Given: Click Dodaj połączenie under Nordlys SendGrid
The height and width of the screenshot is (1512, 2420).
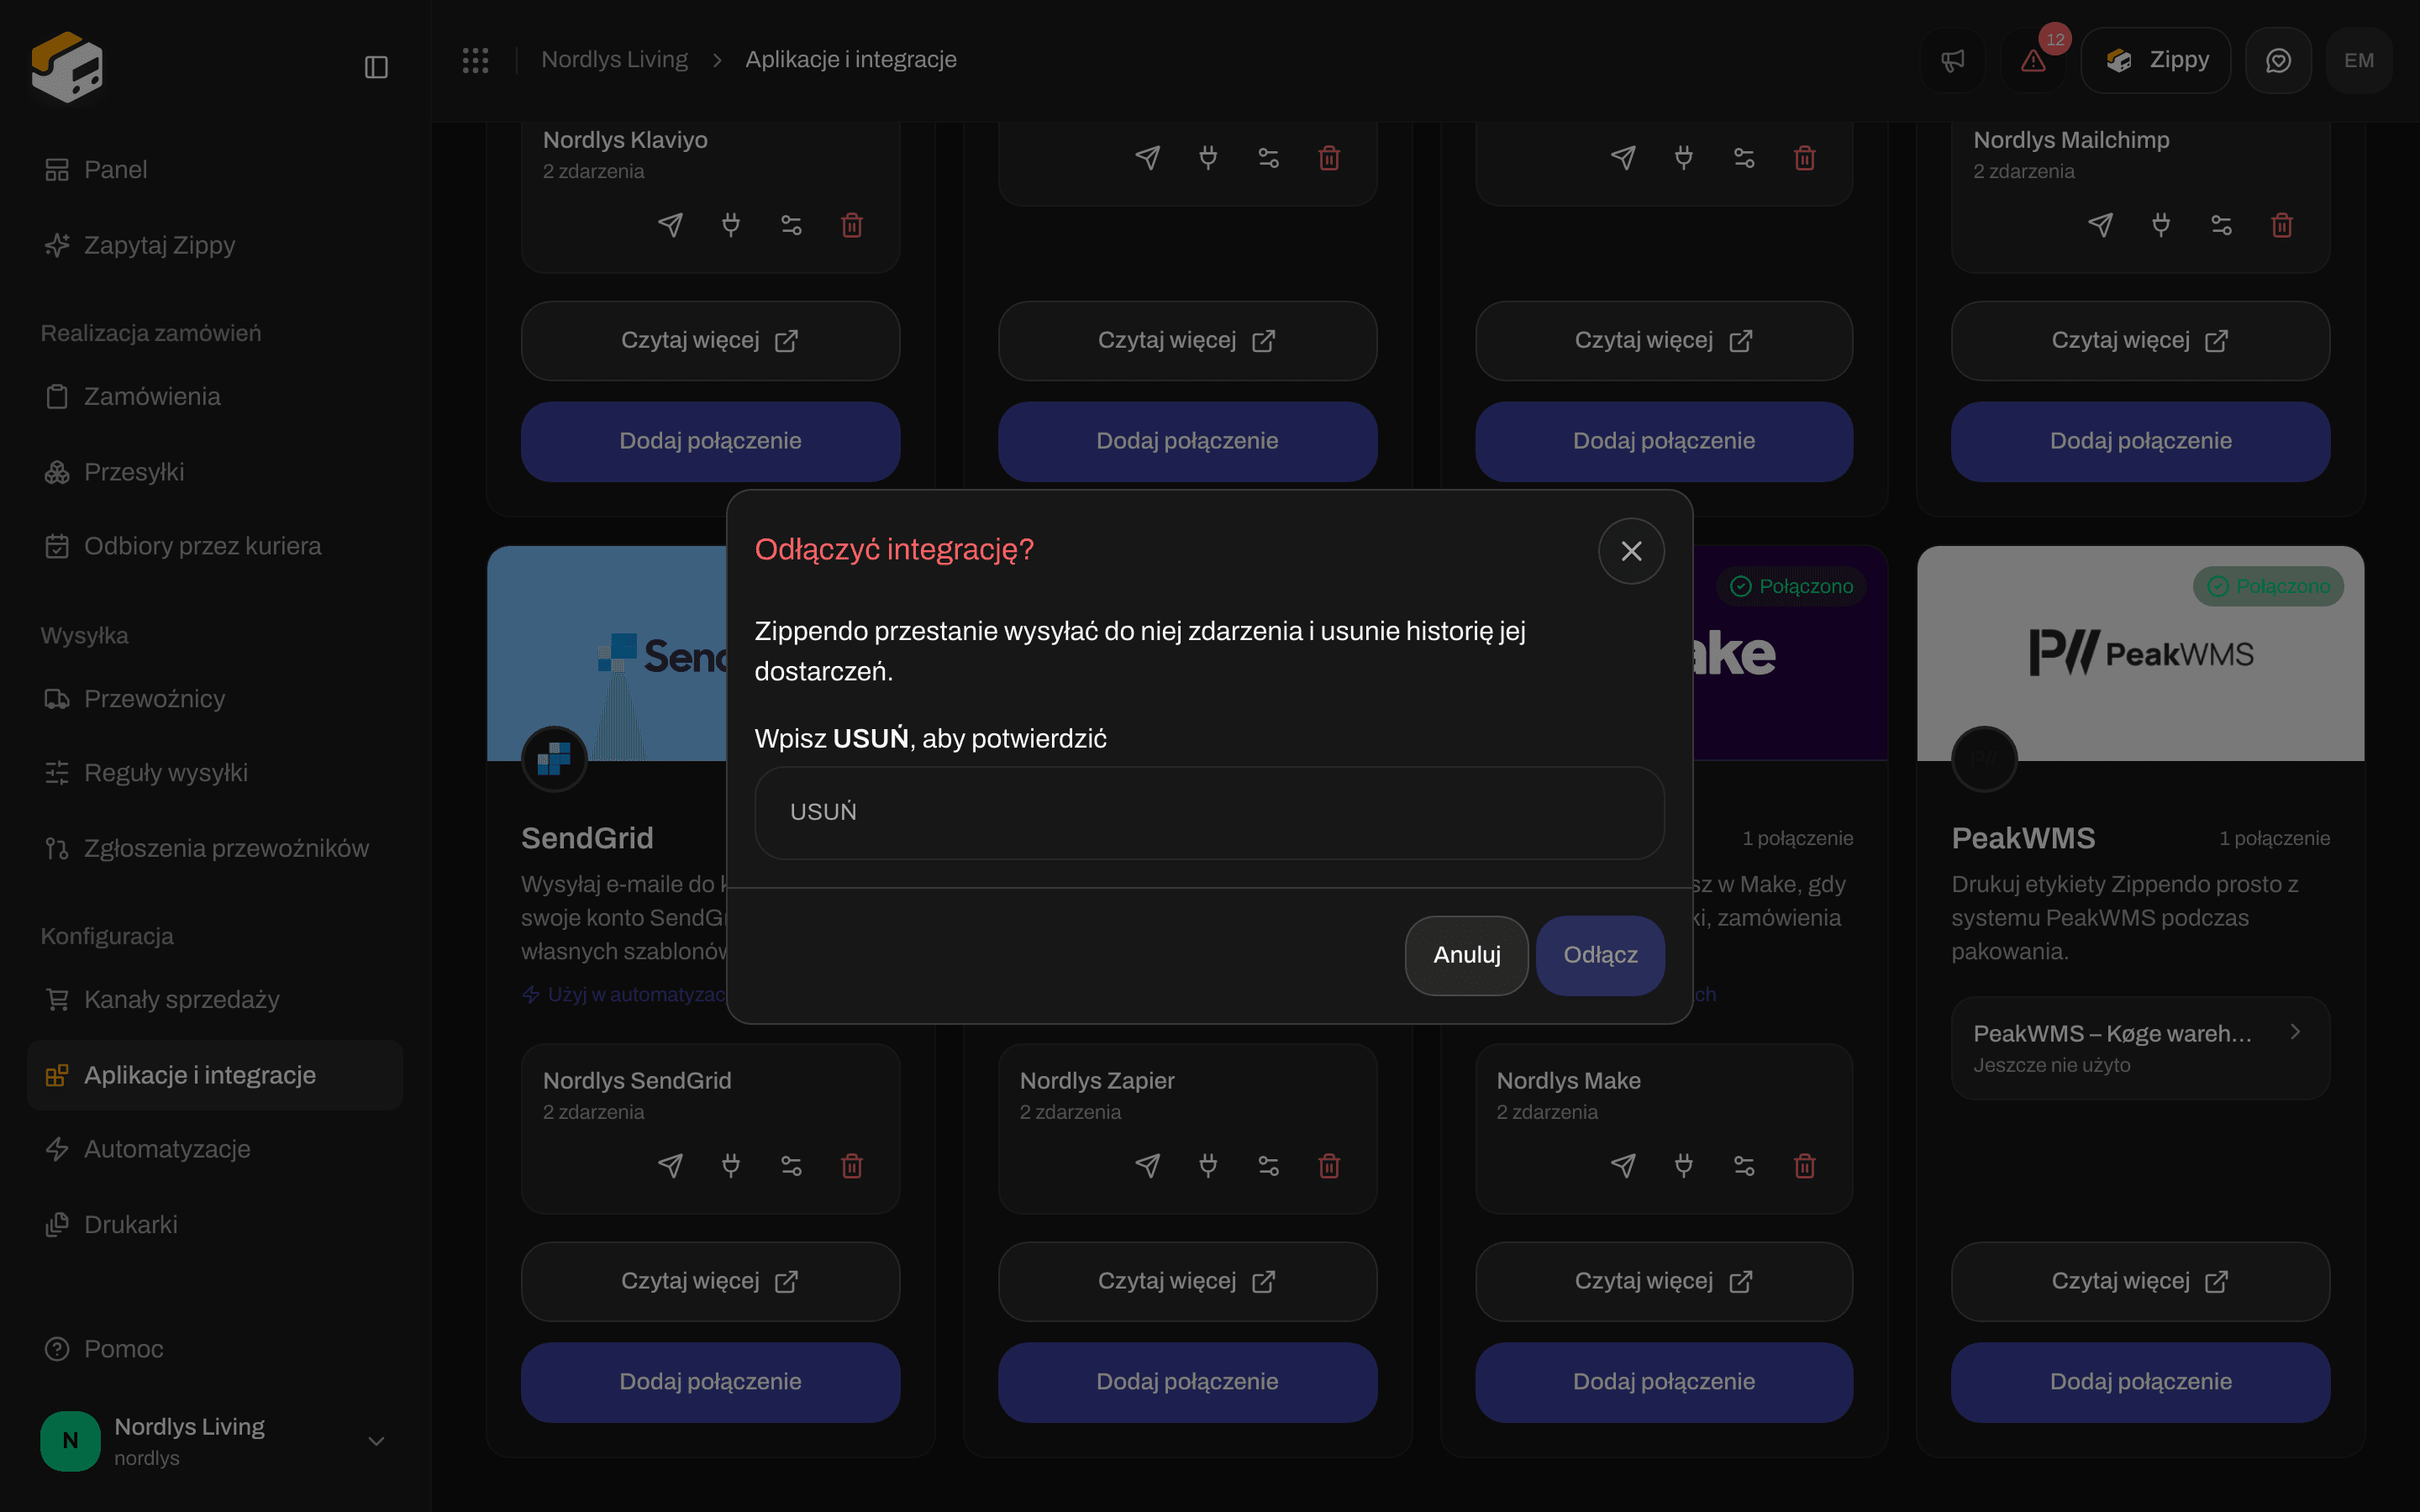Looking at the screenshot, I should [x=710, y=1382].
